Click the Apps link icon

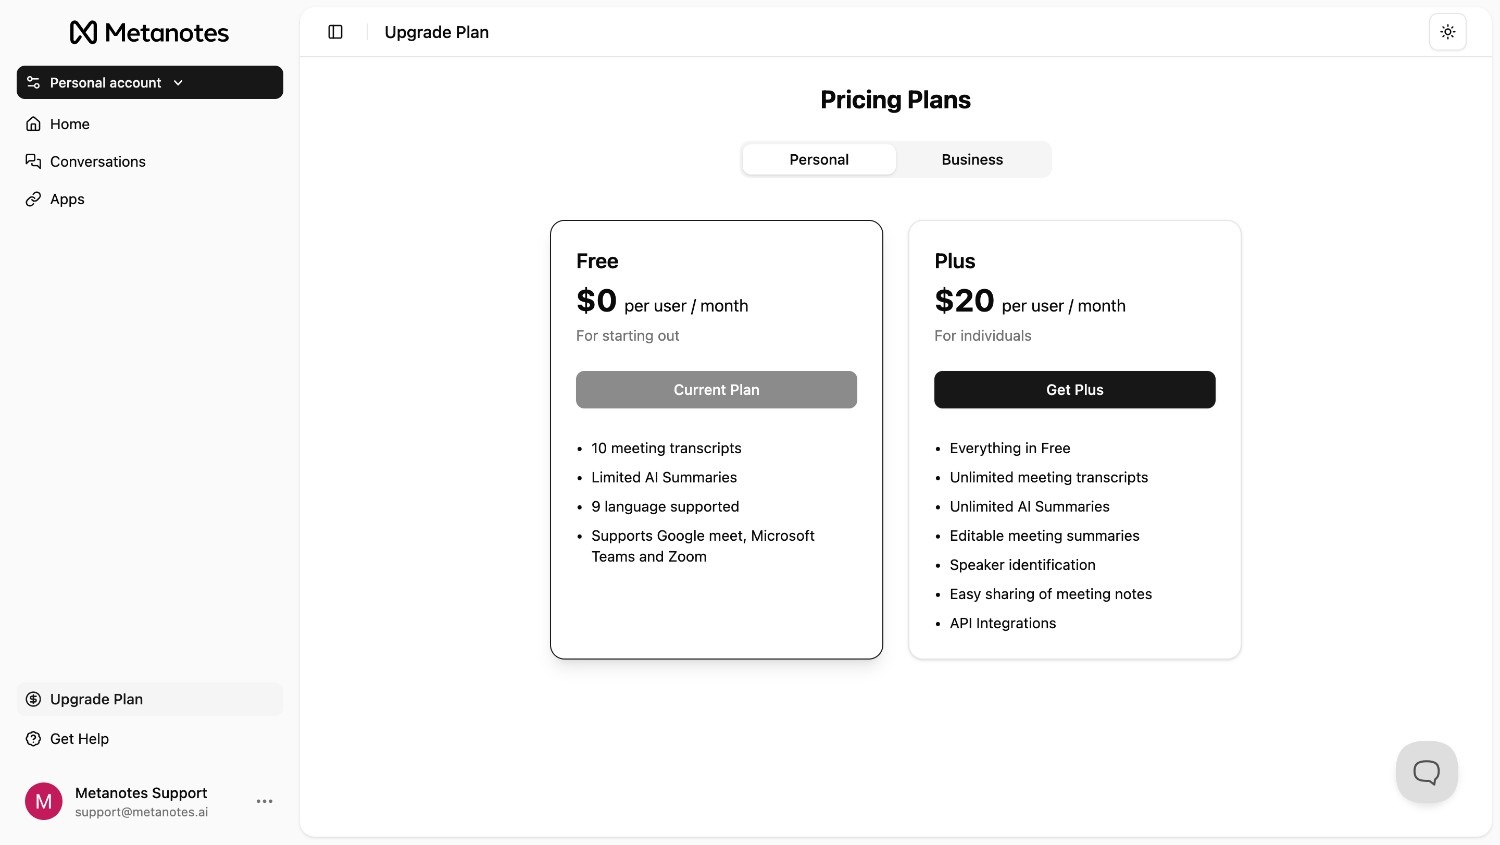33,199
